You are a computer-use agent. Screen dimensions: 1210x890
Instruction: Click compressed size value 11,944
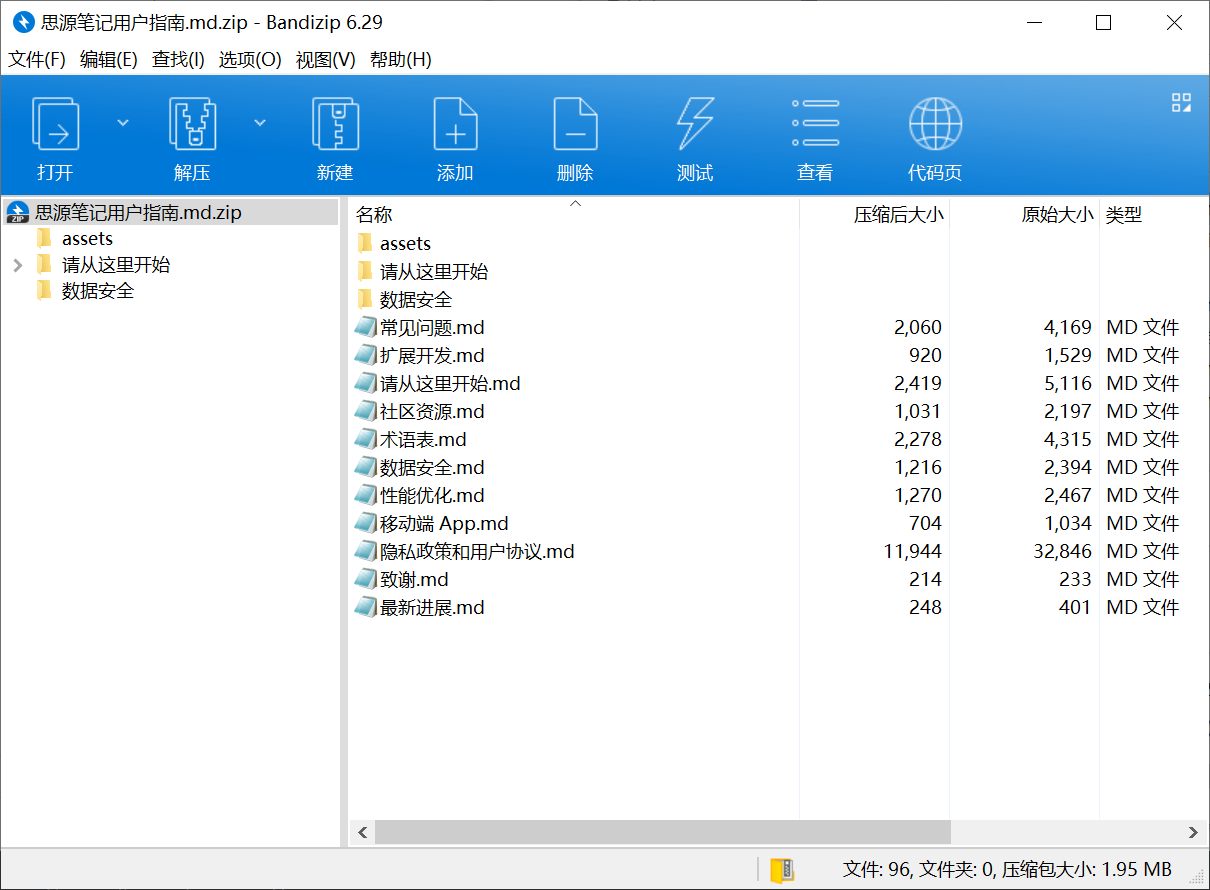[913, 551]
